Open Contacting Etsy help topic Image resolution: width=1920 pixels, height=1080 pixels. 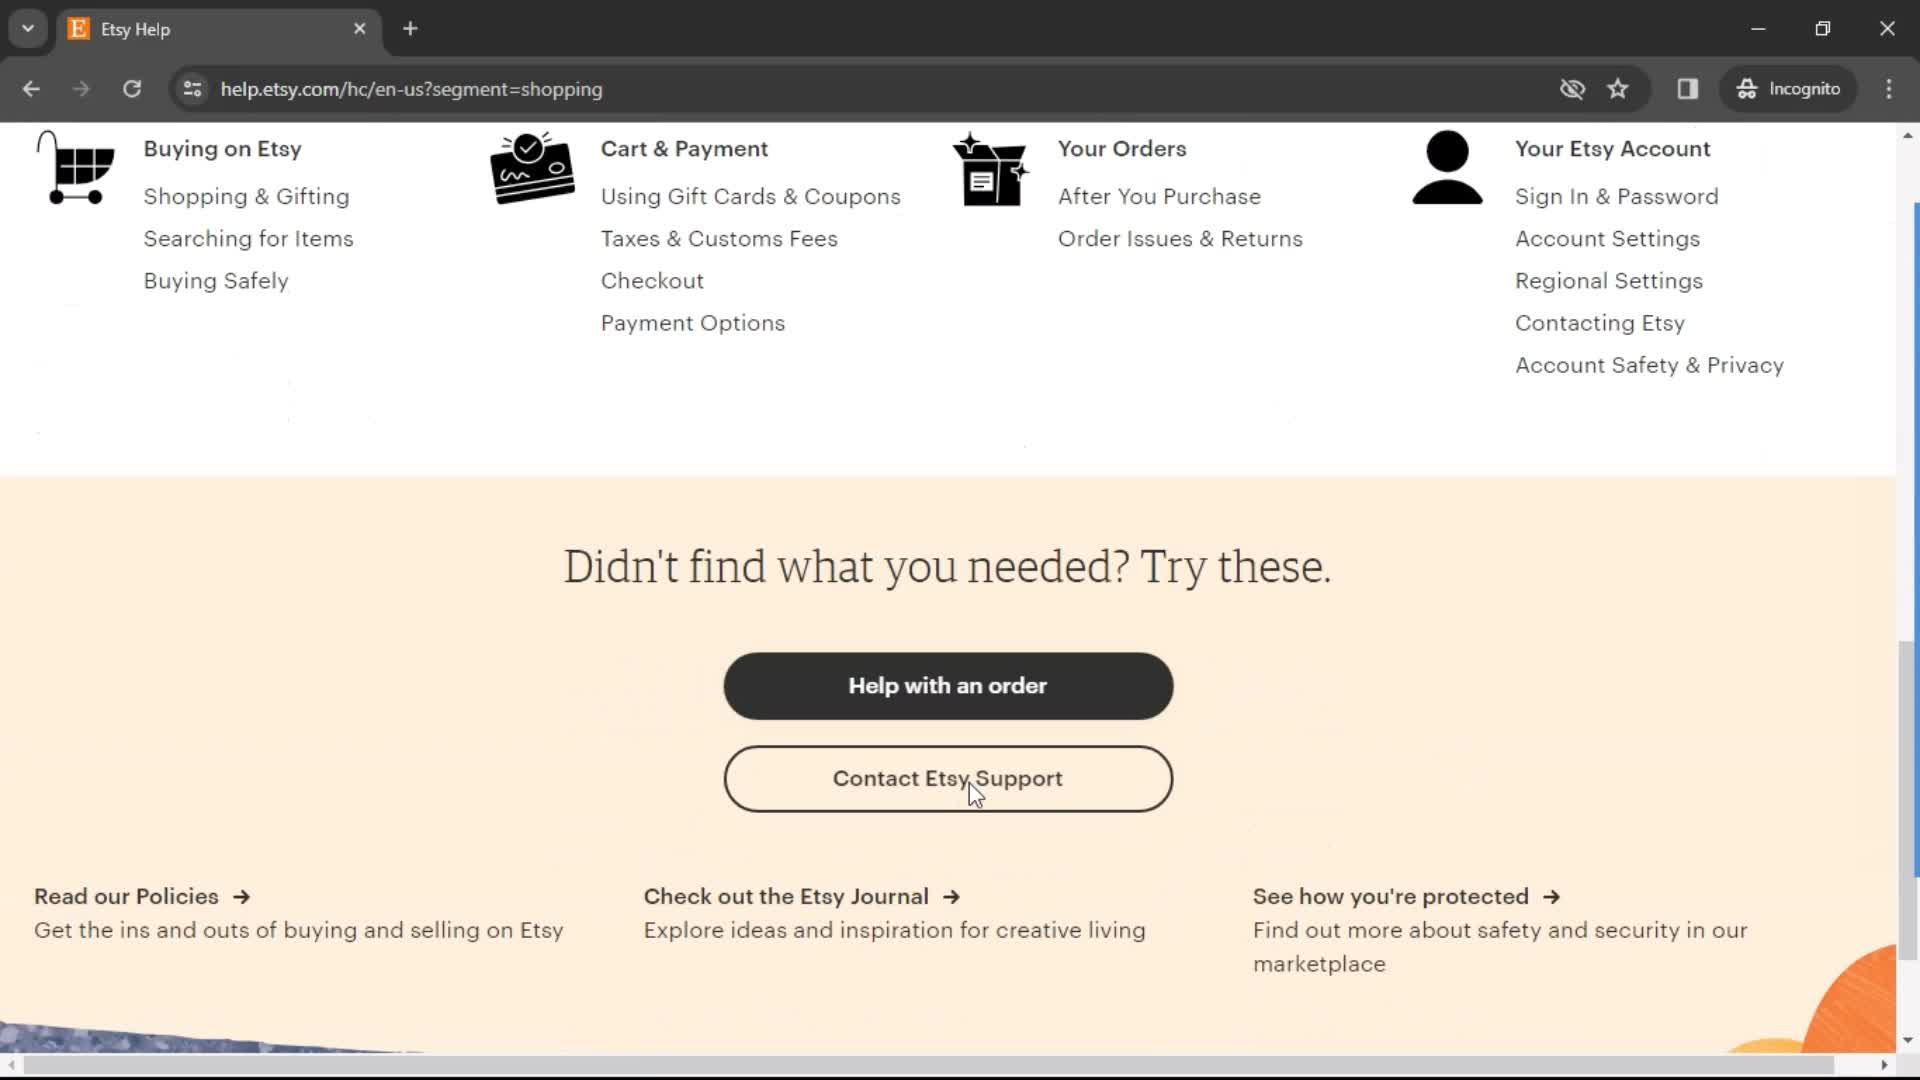pos(1599,323)
